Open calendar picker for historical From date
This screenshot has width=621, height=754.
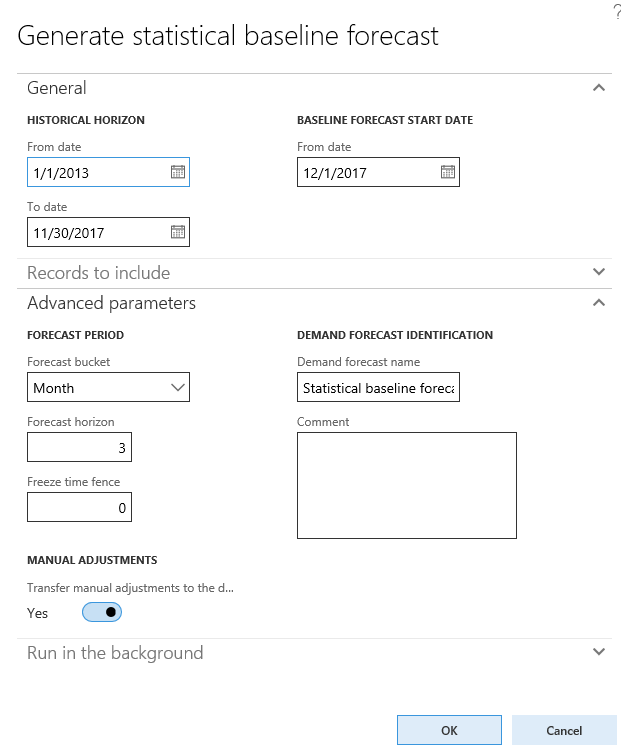(x=177, y=172)
